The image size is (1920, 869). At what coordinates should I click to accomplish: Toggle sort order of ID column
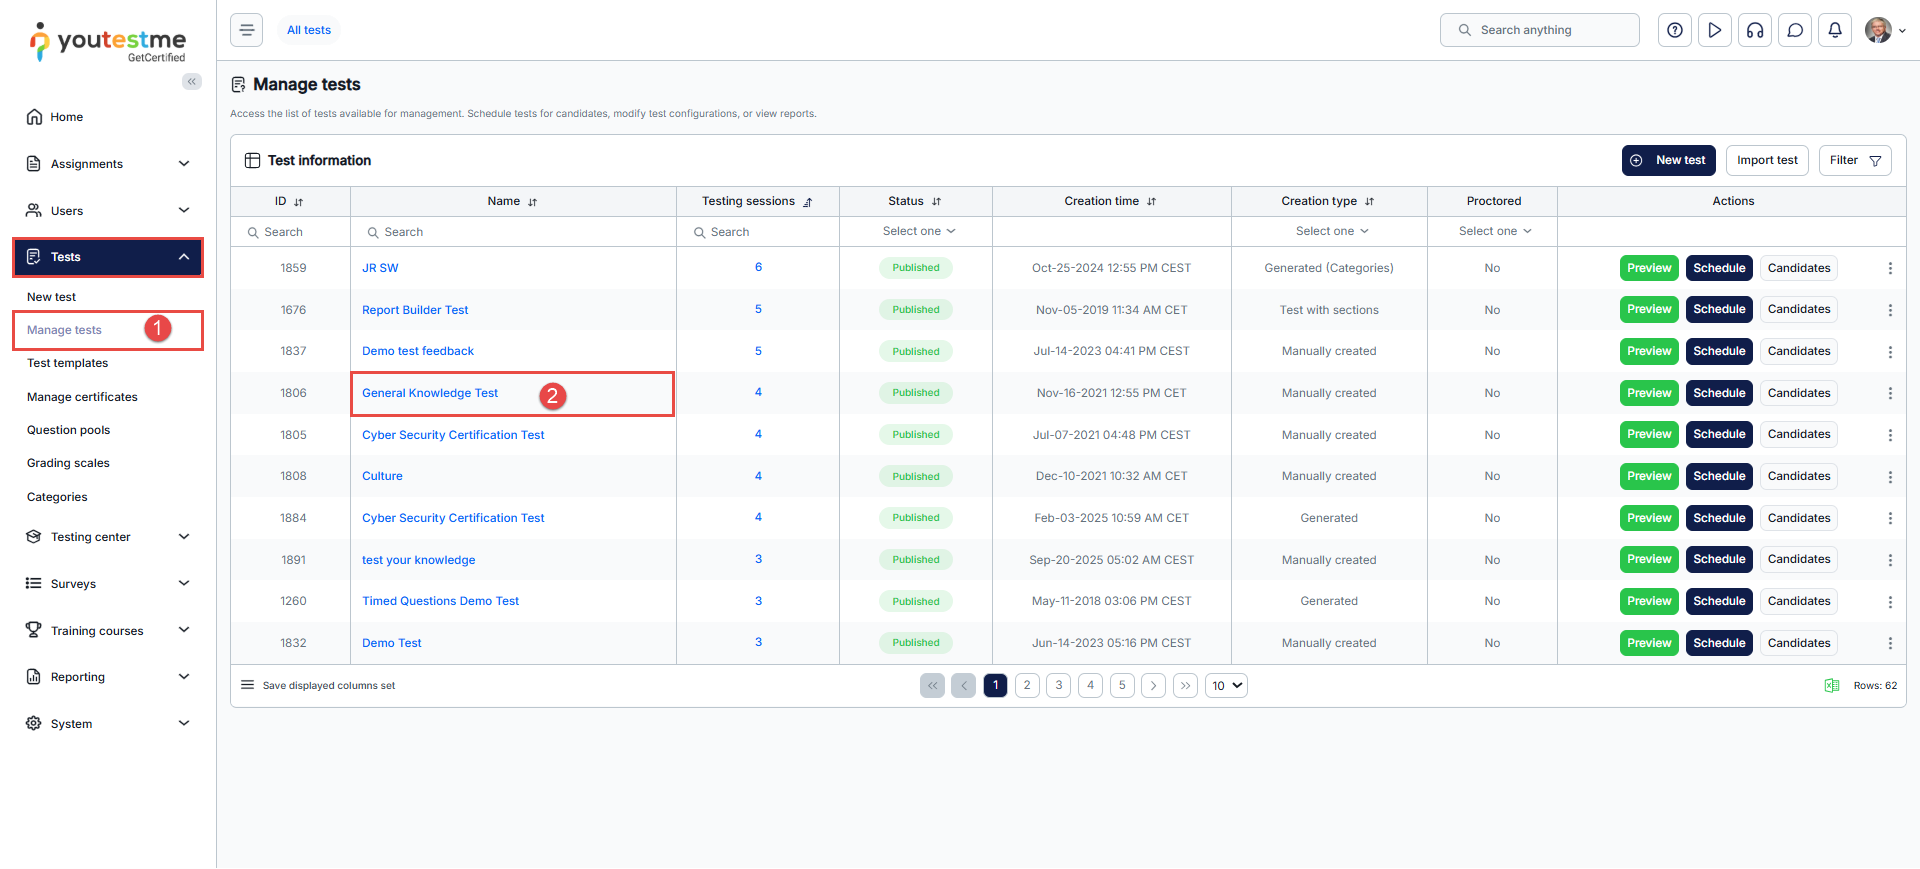298,202
